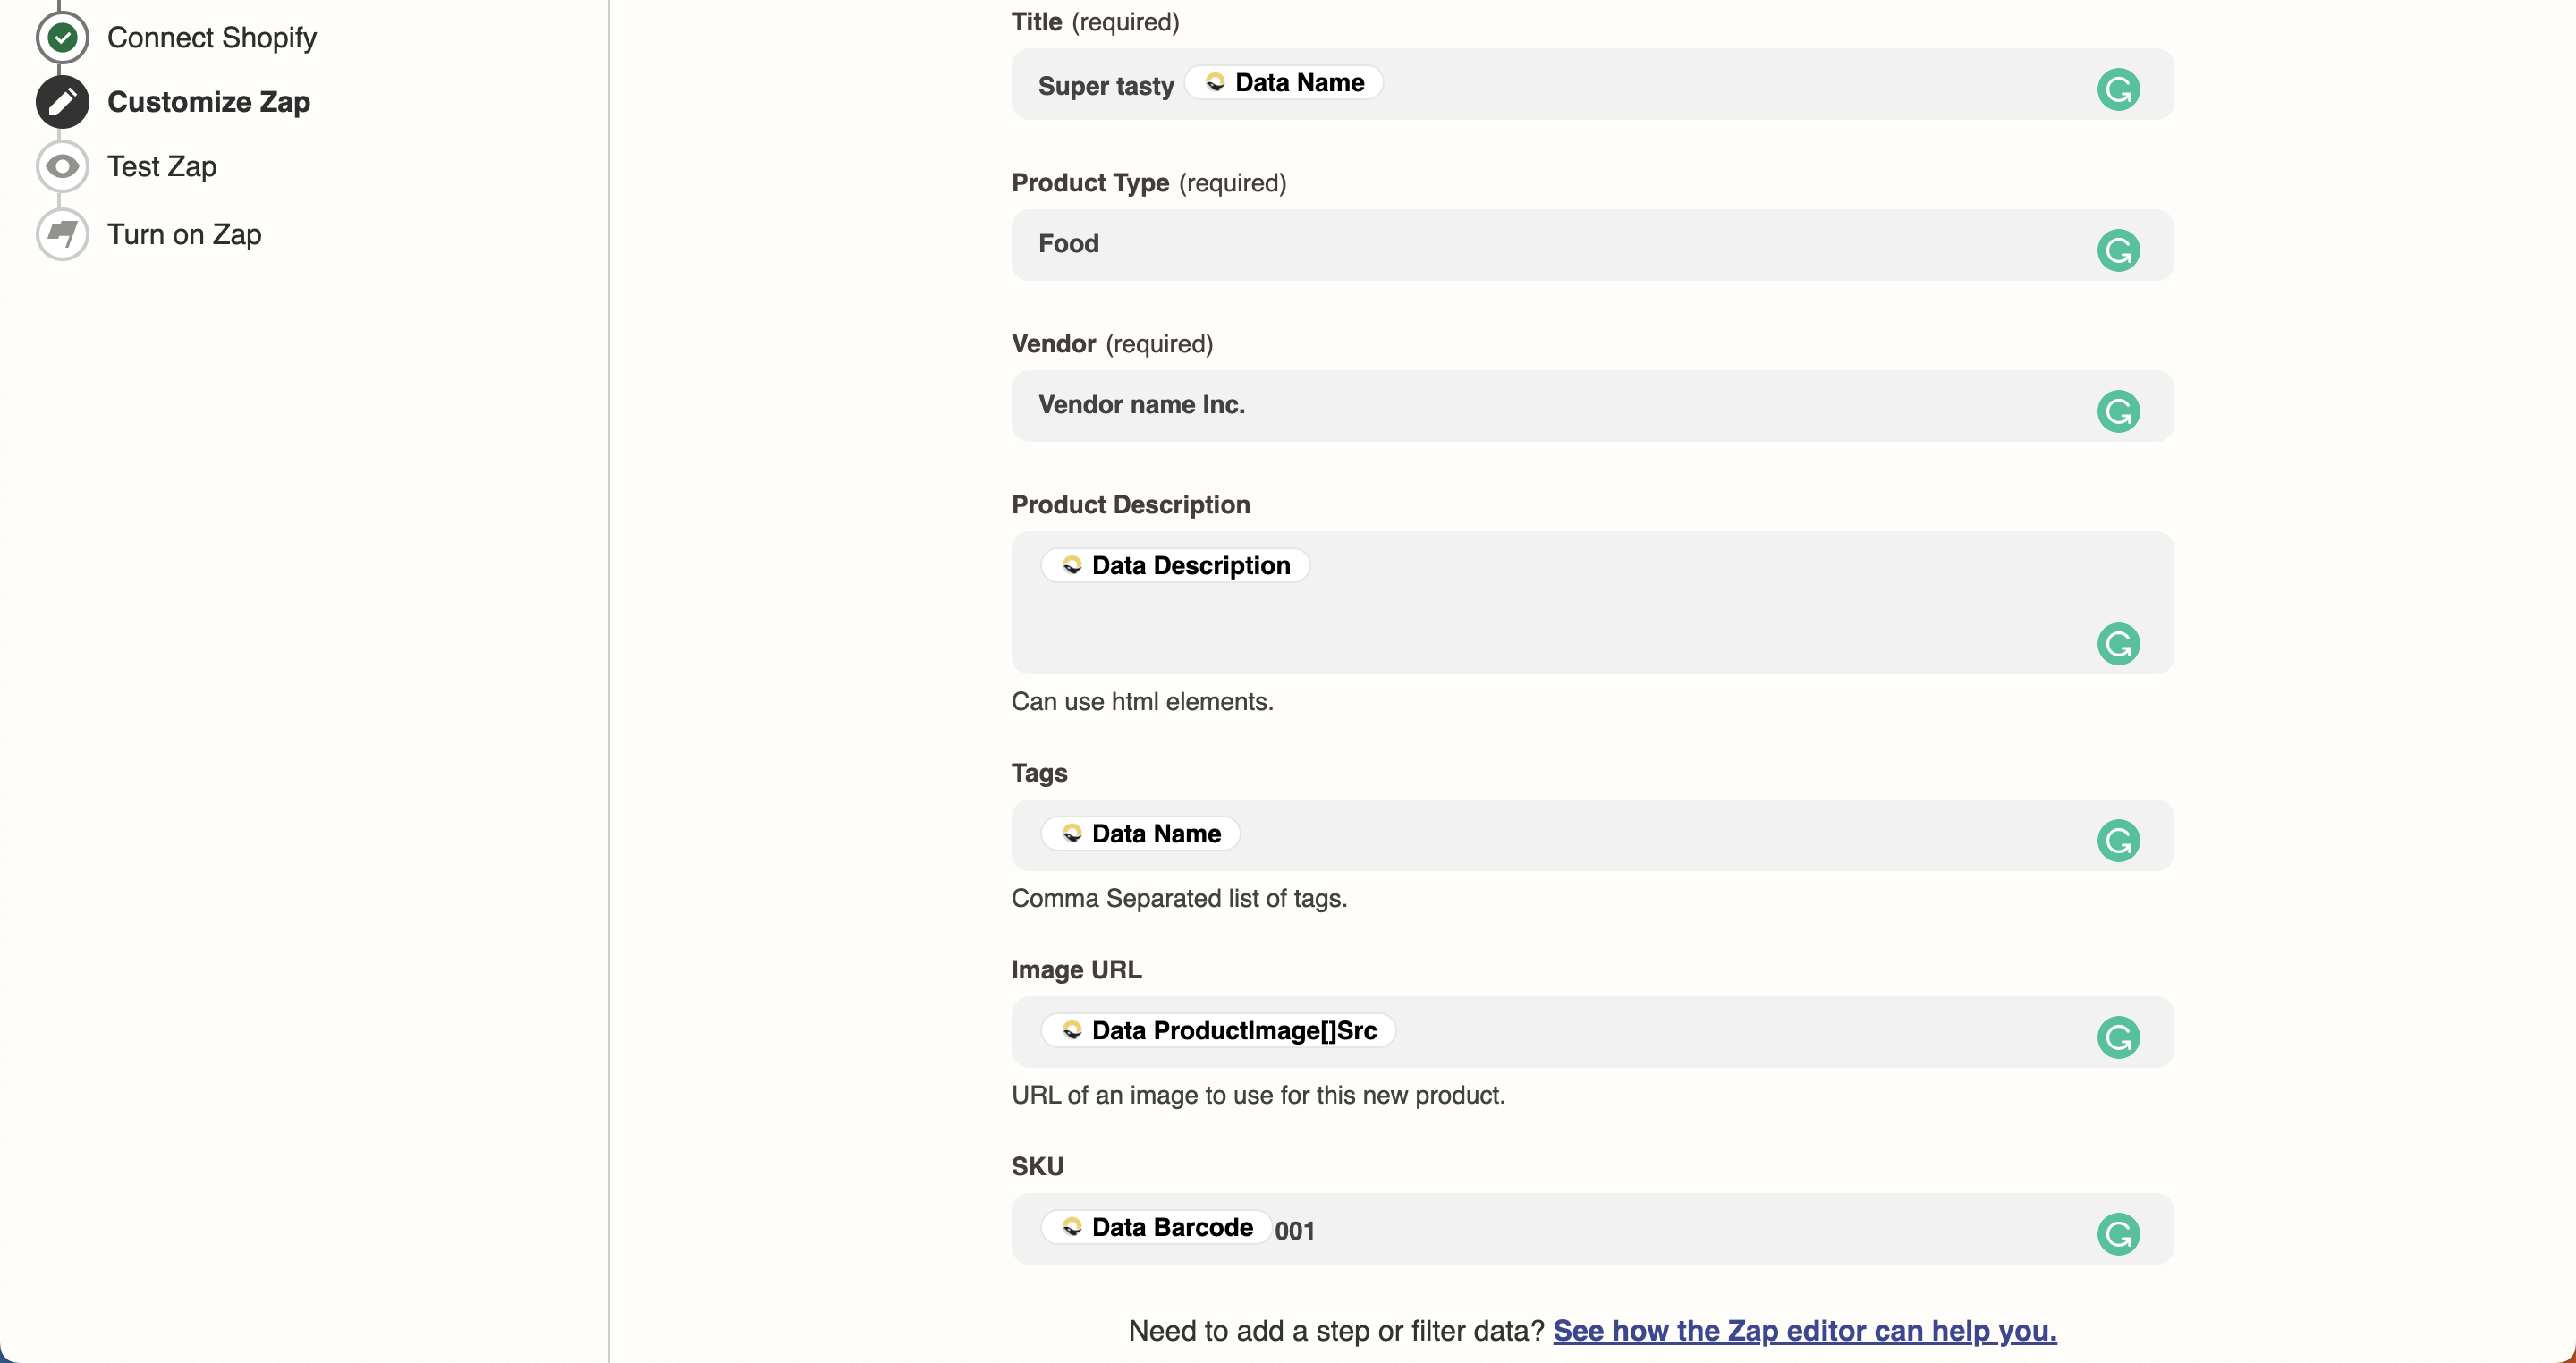Screen dimensions: 2576x1363
Task: Select the Turn on Zap step
Action: tap(184, 234)
